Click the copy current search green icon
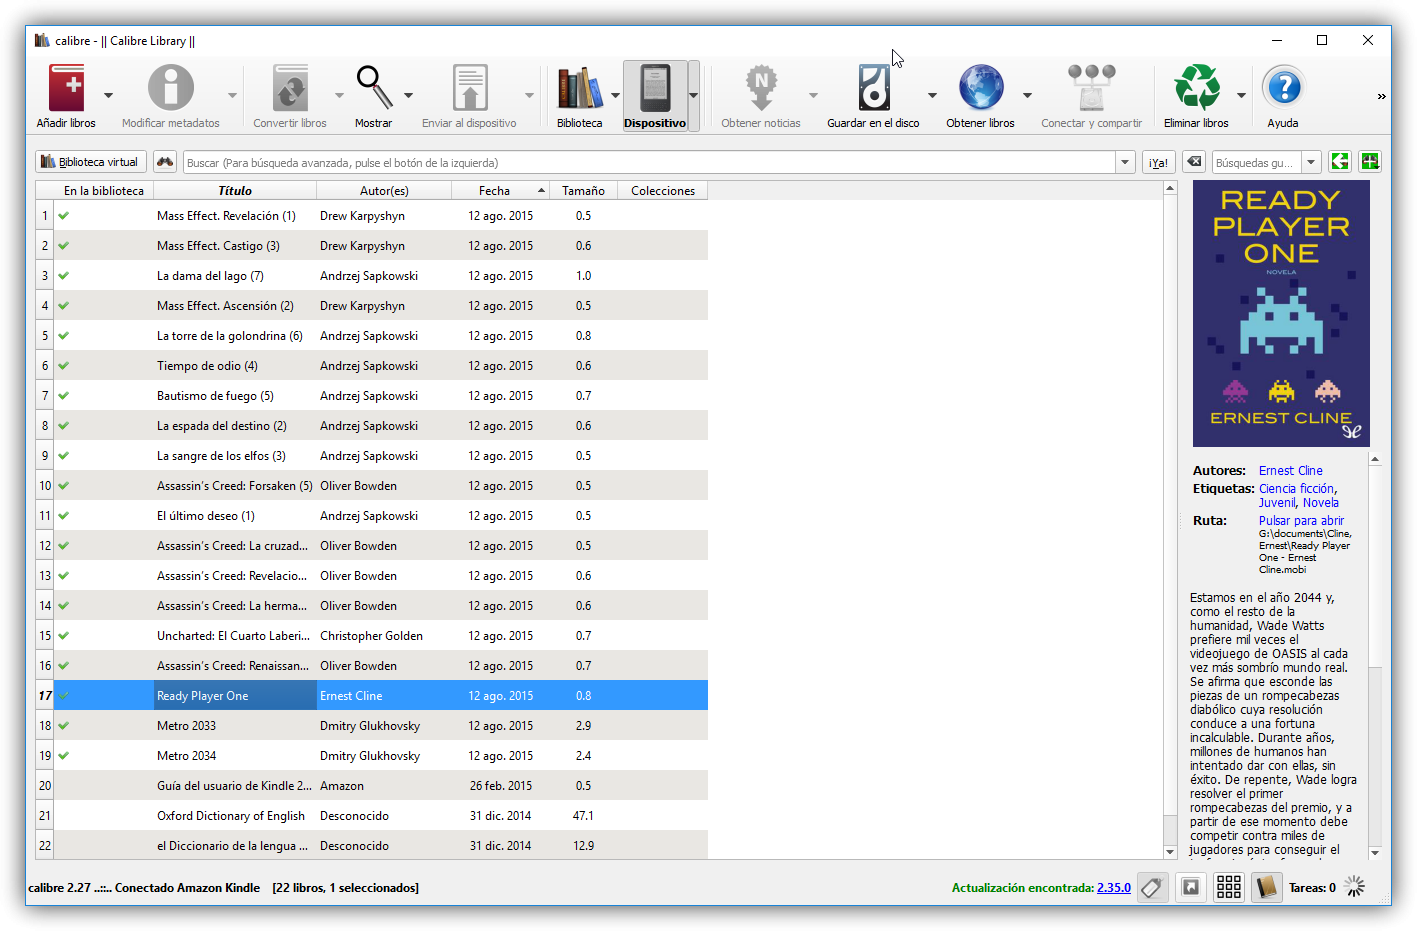Image resolution: width=1417 pixels, height=931 pixels. point(1340,162)
